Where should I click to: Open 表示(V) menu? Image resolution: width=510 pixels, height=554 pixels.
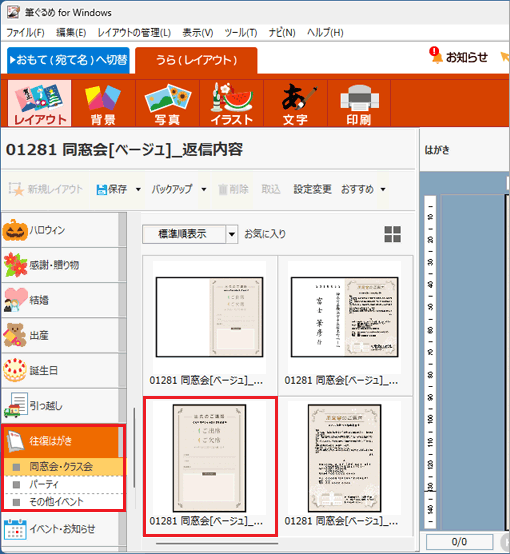[x=198, y=33]
